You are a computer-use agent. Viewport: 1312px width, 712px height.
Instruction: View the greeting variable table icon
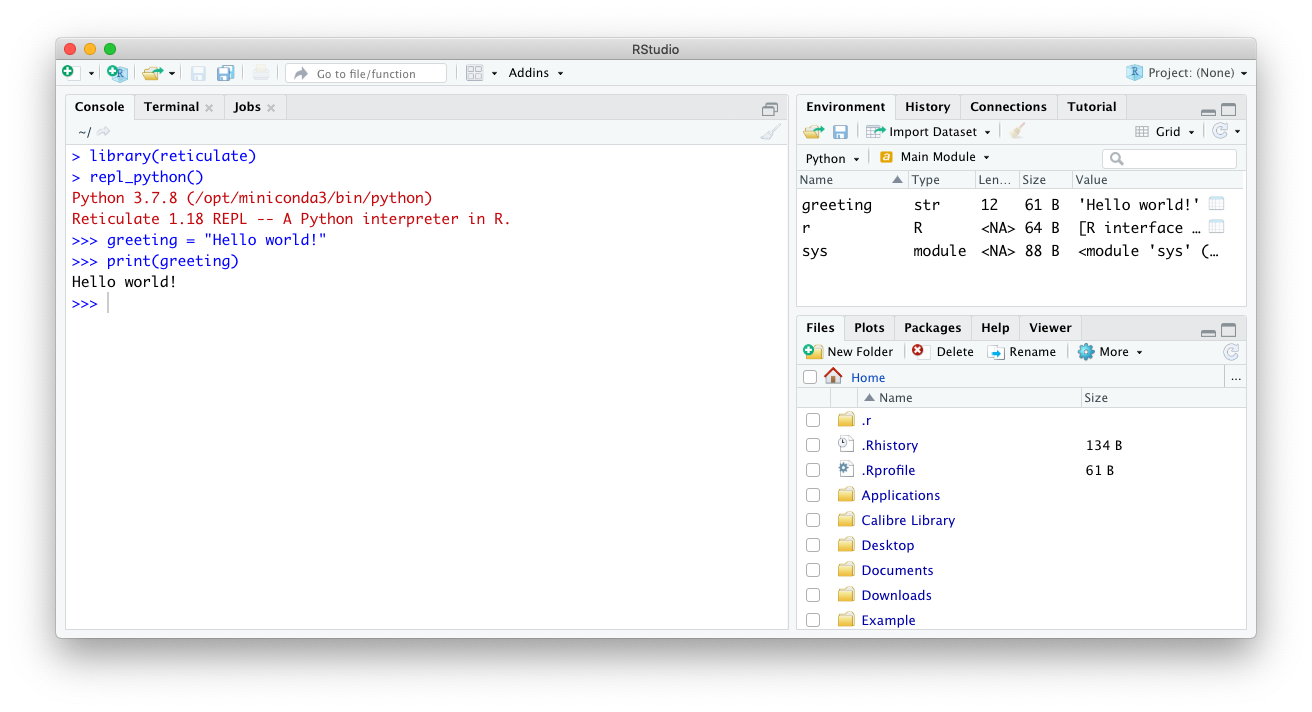click(1216, 204)
